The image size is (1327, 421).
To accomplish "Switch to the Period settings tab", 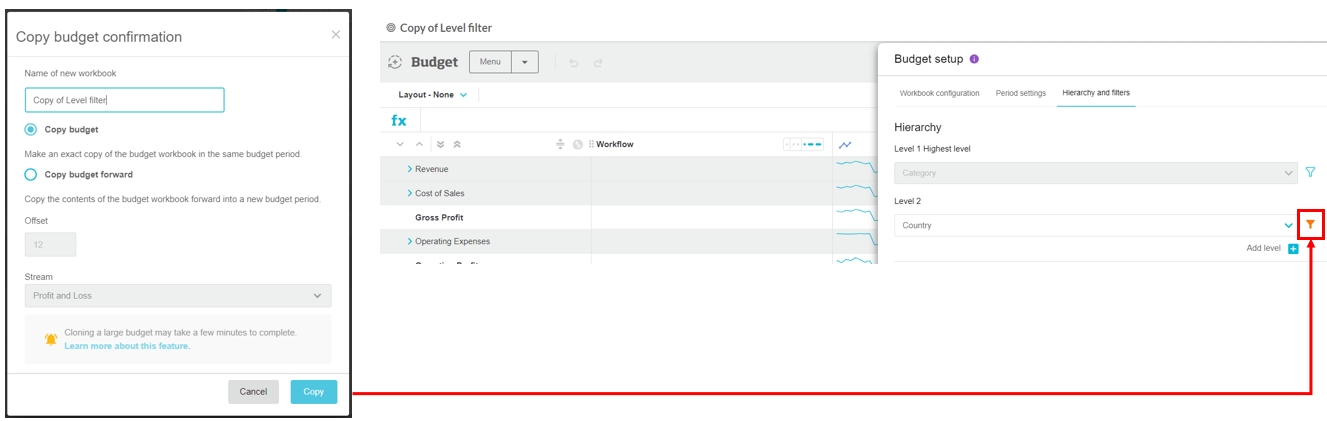I will tap(1020, 93).
